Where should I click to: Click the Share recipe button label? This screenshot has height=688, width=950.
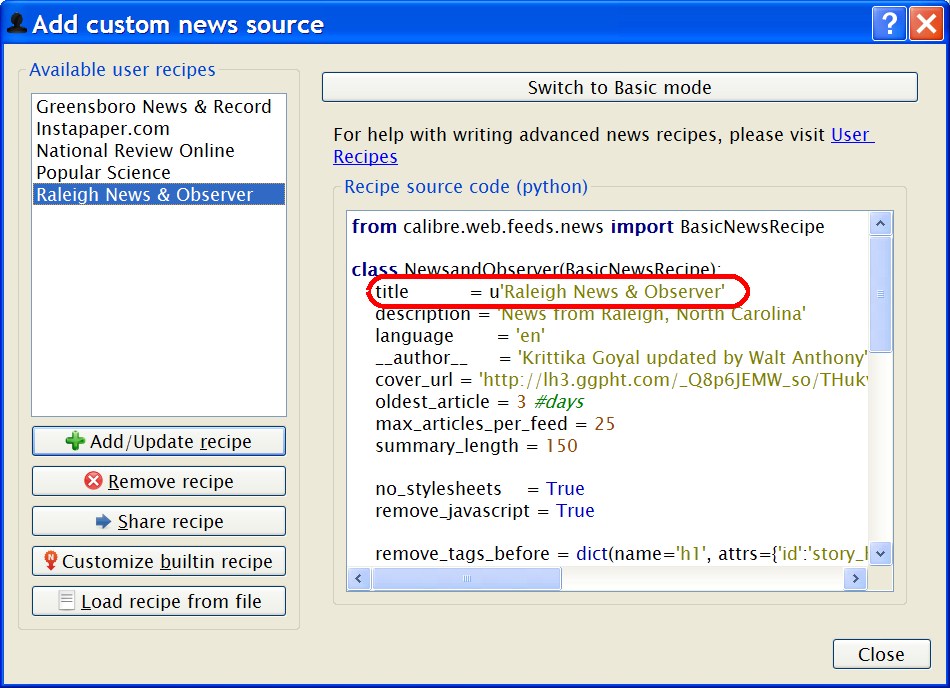pyautogui.click(x=171, y=521)
